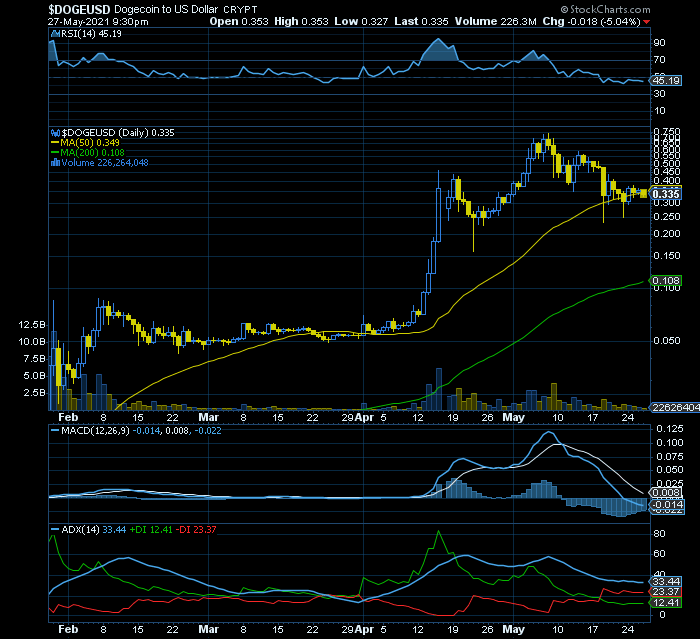Viewport: 700px width, 639px height.
Task: Click the 70 level on the RSI axis
Action: pyautogui.click(x=659, y=60)
